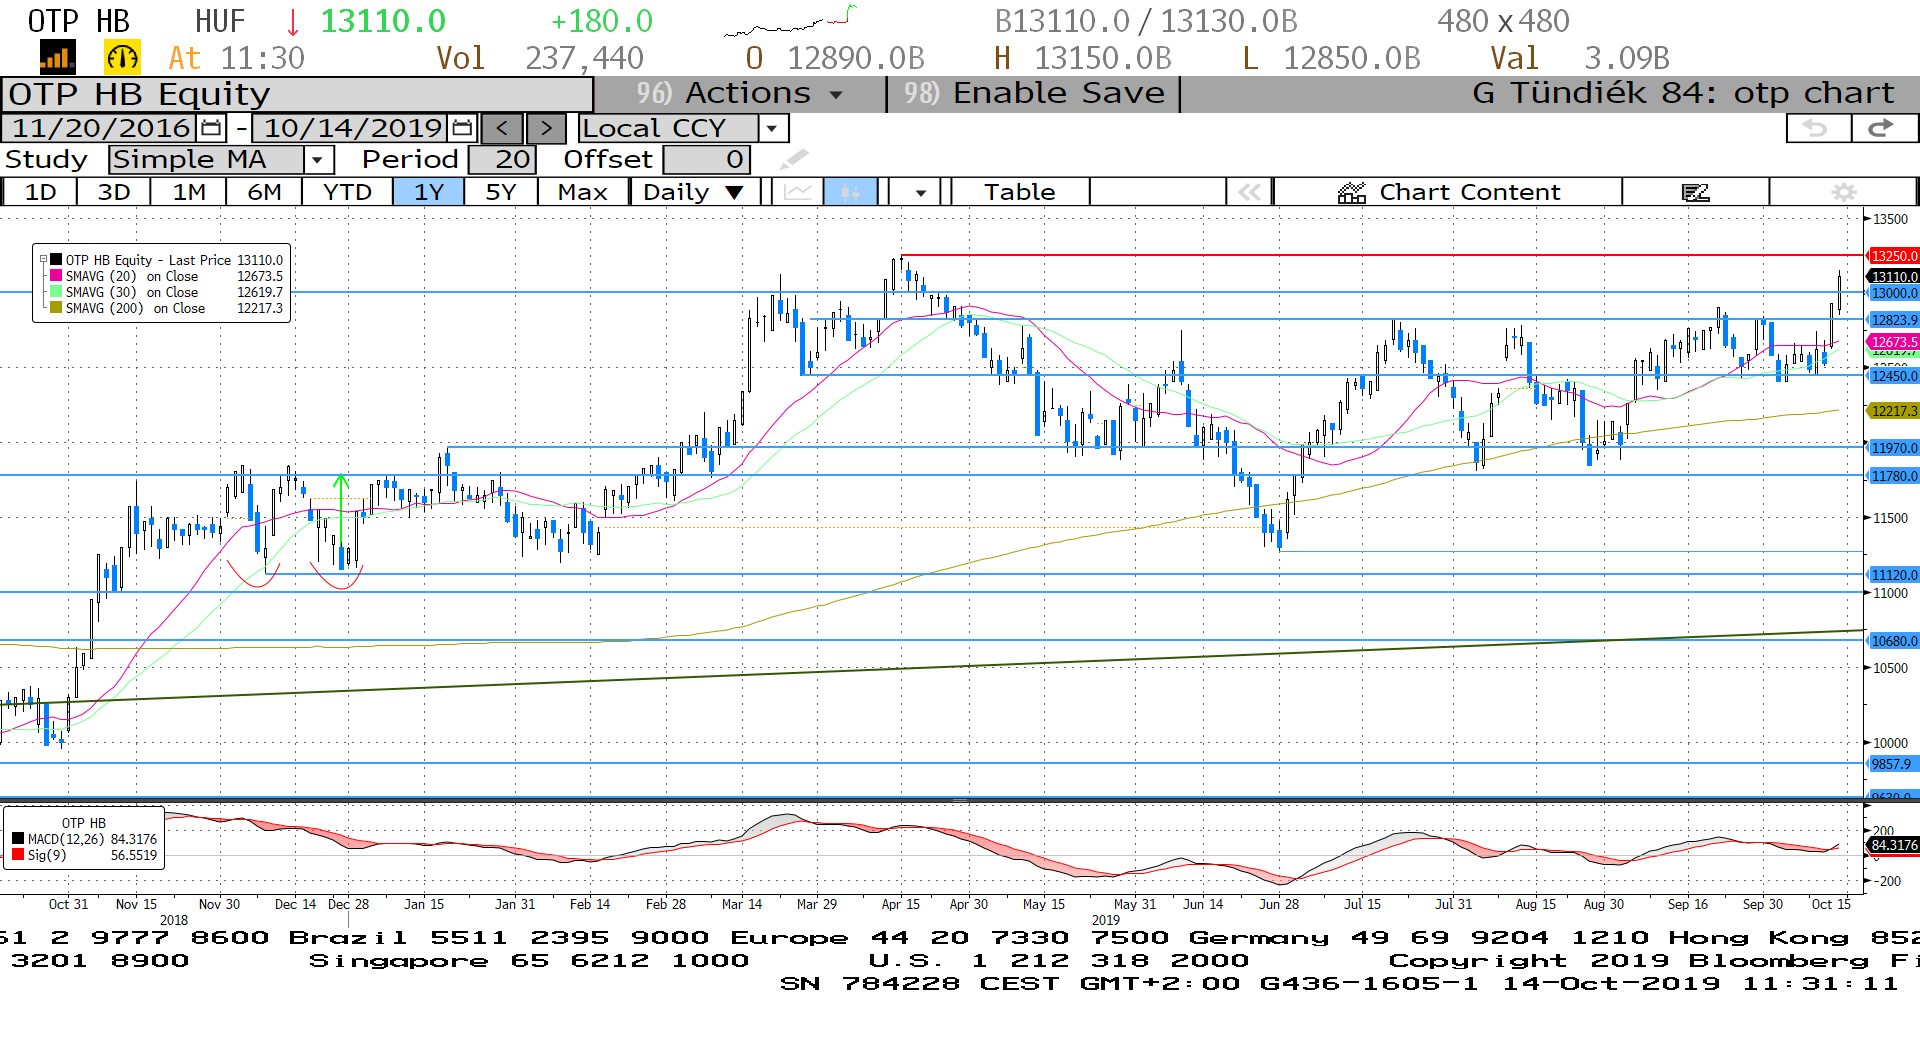
Task: Open the Simple MA study dropdown
Action: (x=318, y=159)
